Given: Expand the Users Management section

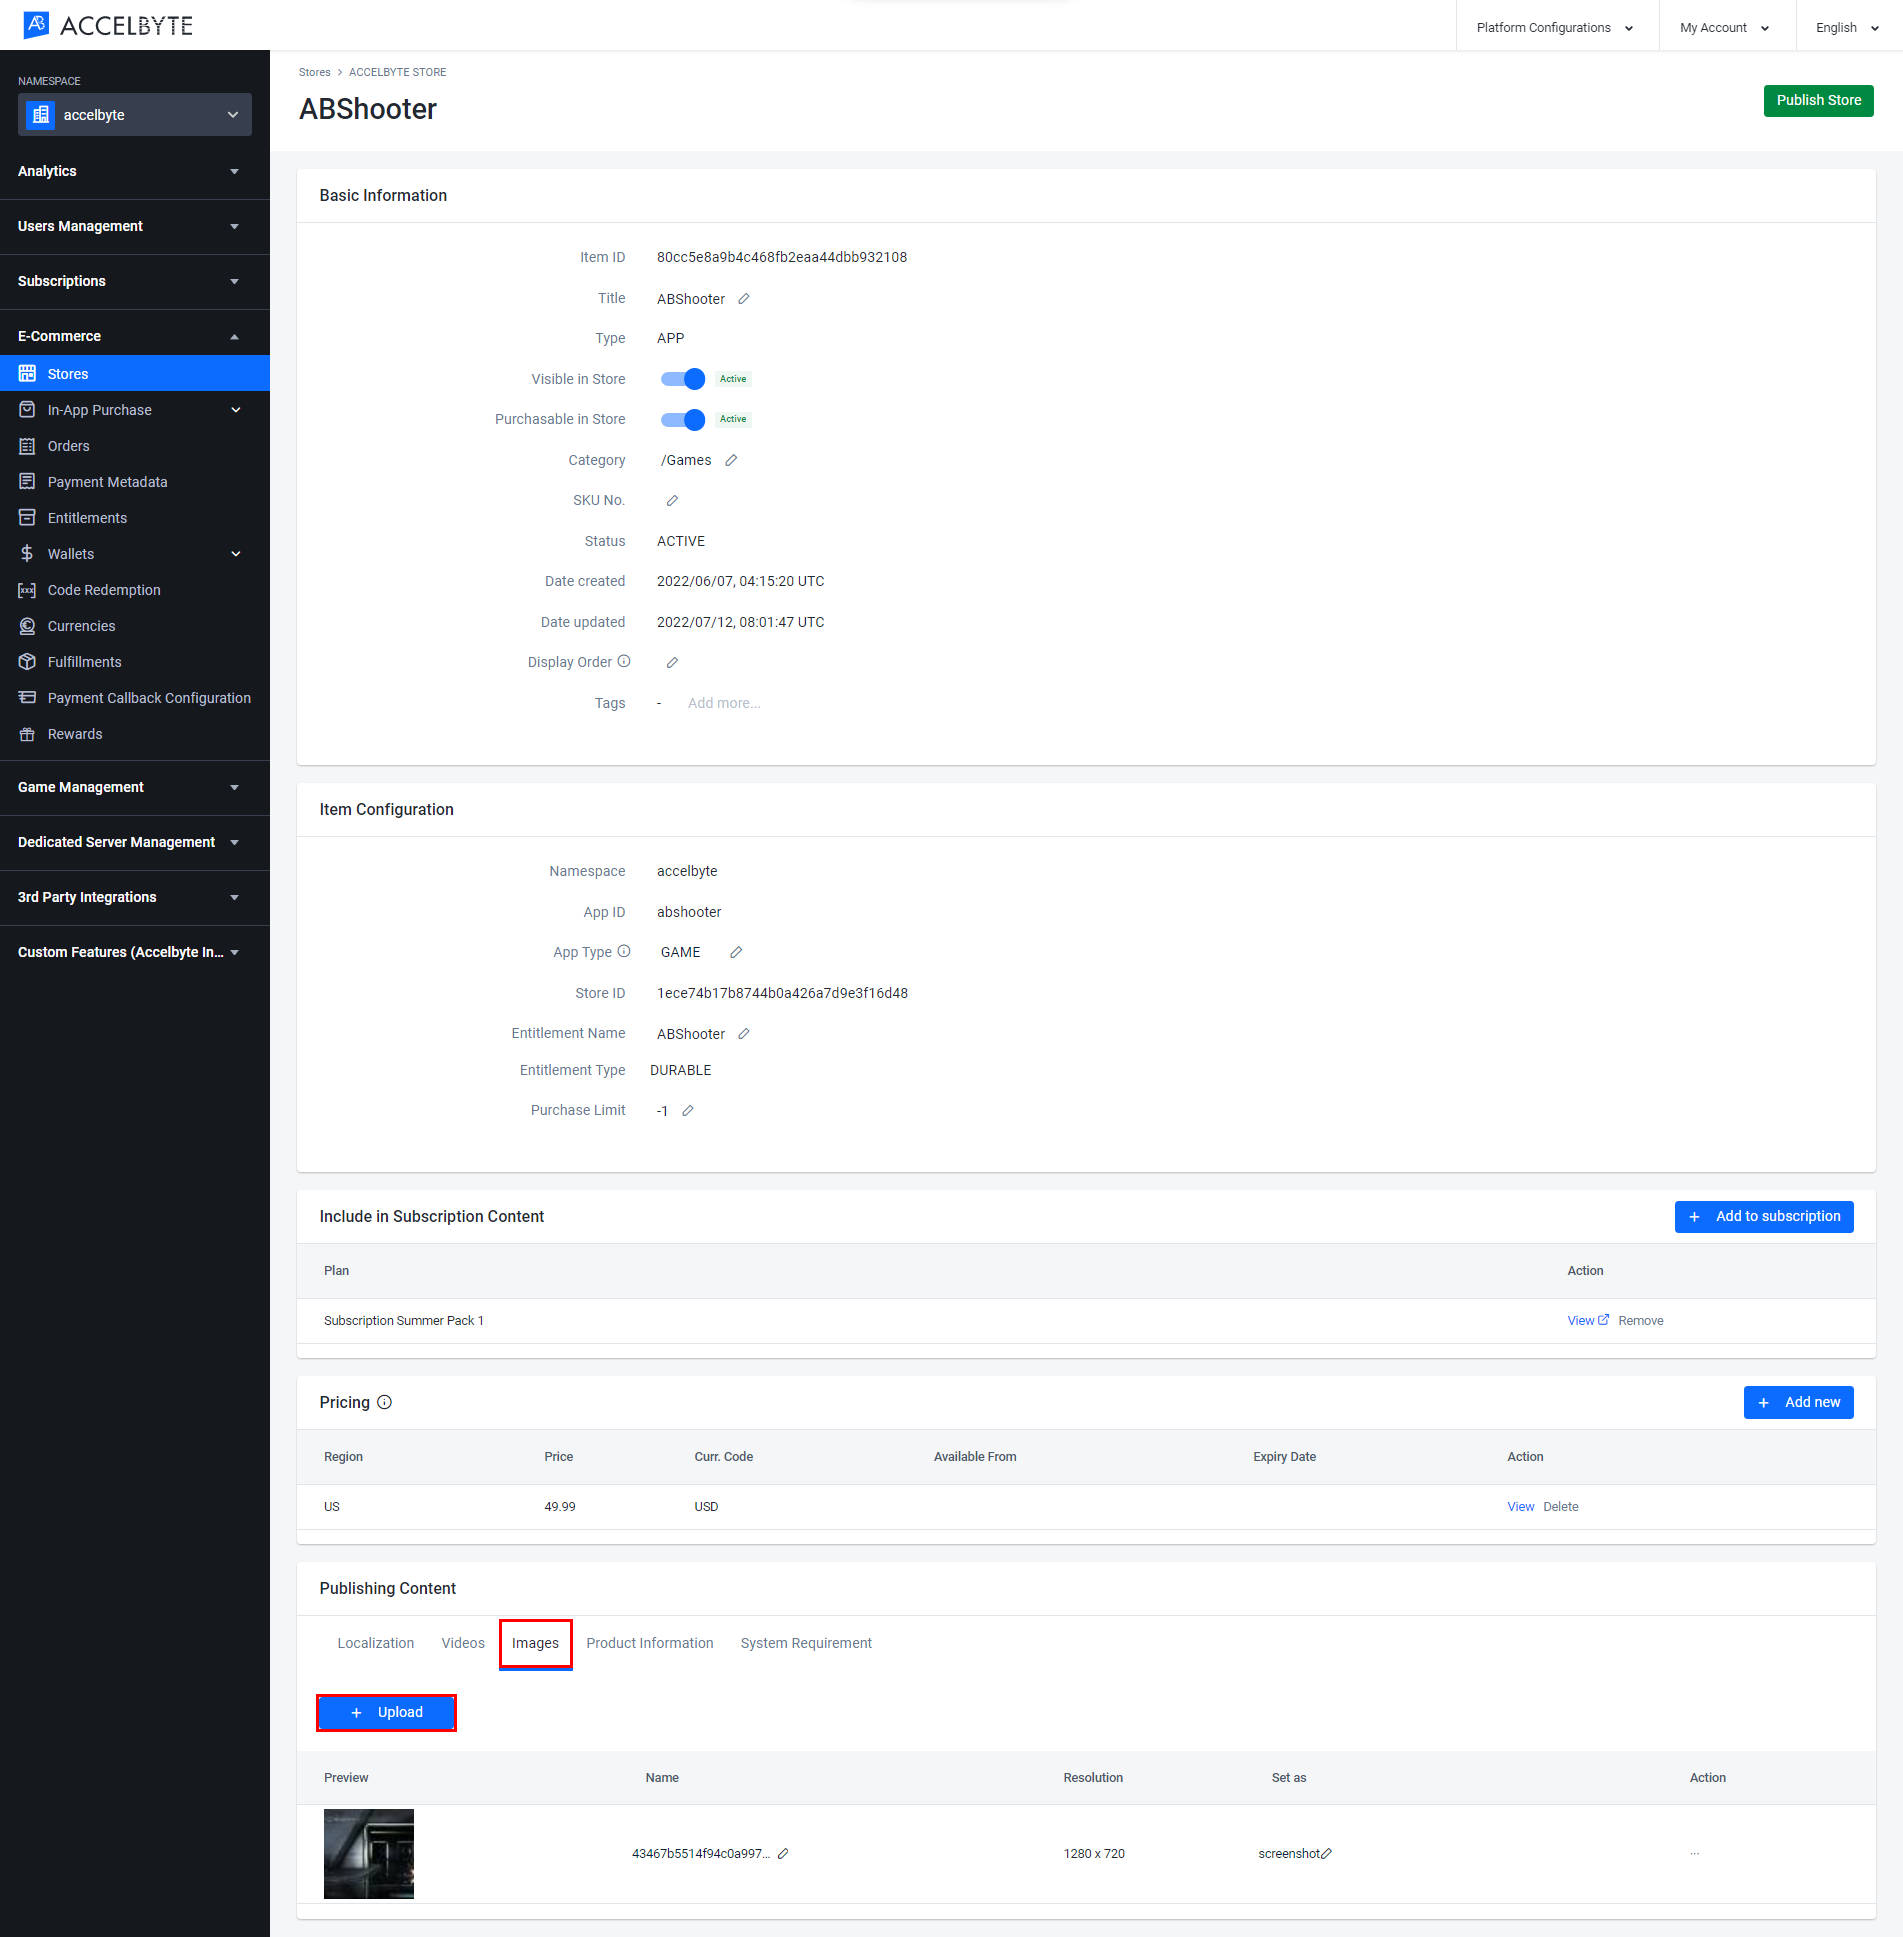Looking at the screenshot, I should (x=135, y=226).
